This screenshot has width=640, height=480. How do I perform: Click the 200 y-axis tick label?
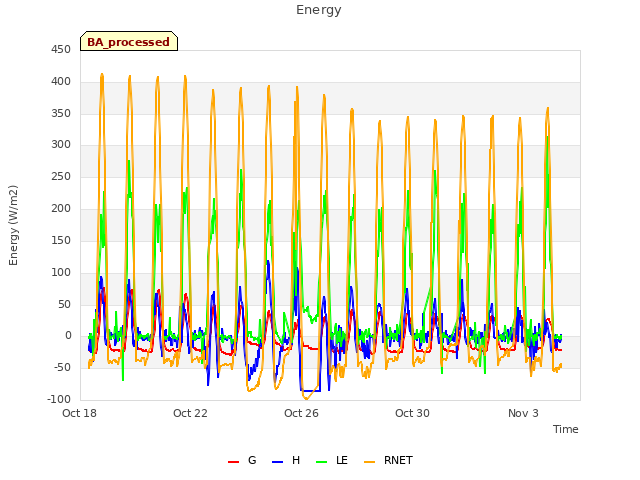pyautogui.click(x=61, y=208)
